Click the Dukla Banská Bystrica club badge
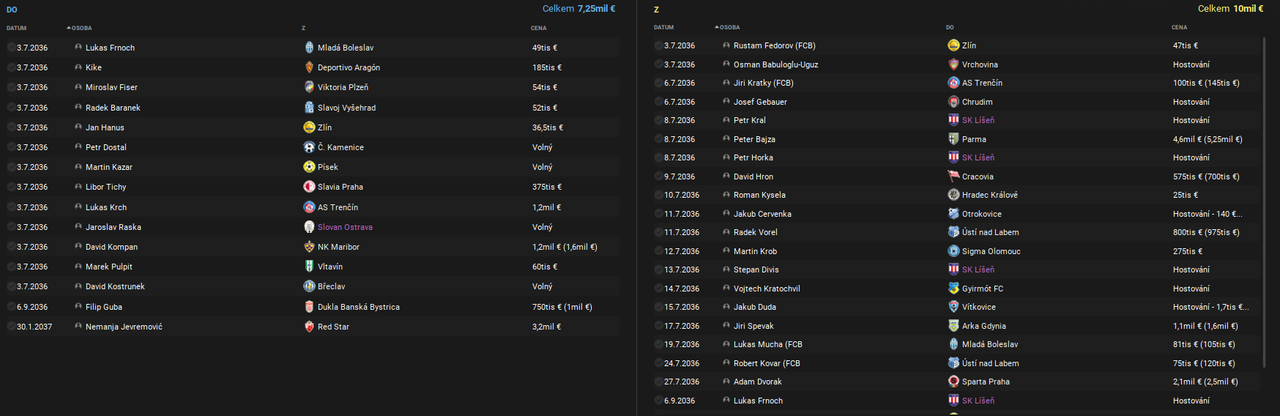The width and height of the screenshot is (1280, 416). point(309,307)
